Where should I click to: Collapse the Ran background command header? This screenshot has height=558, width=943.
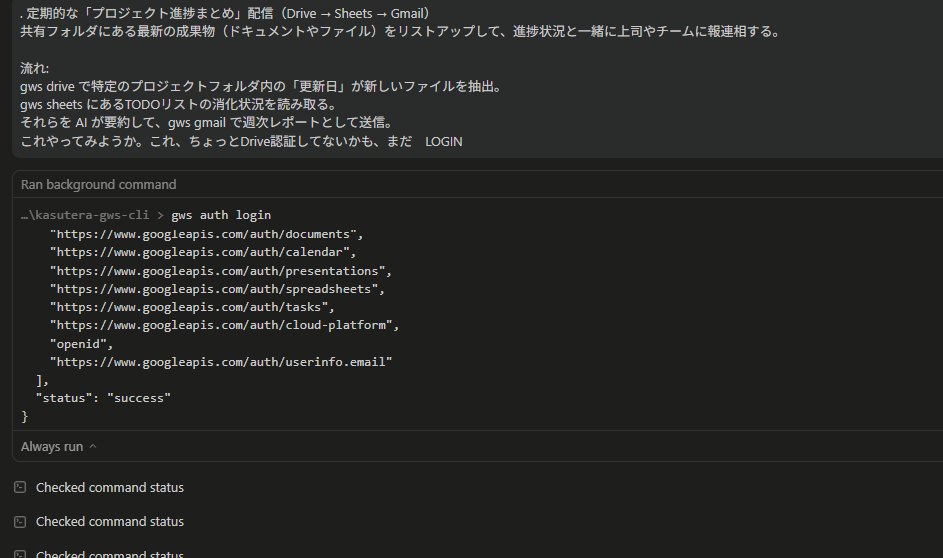pyautogui.click(x=98, y=185)
